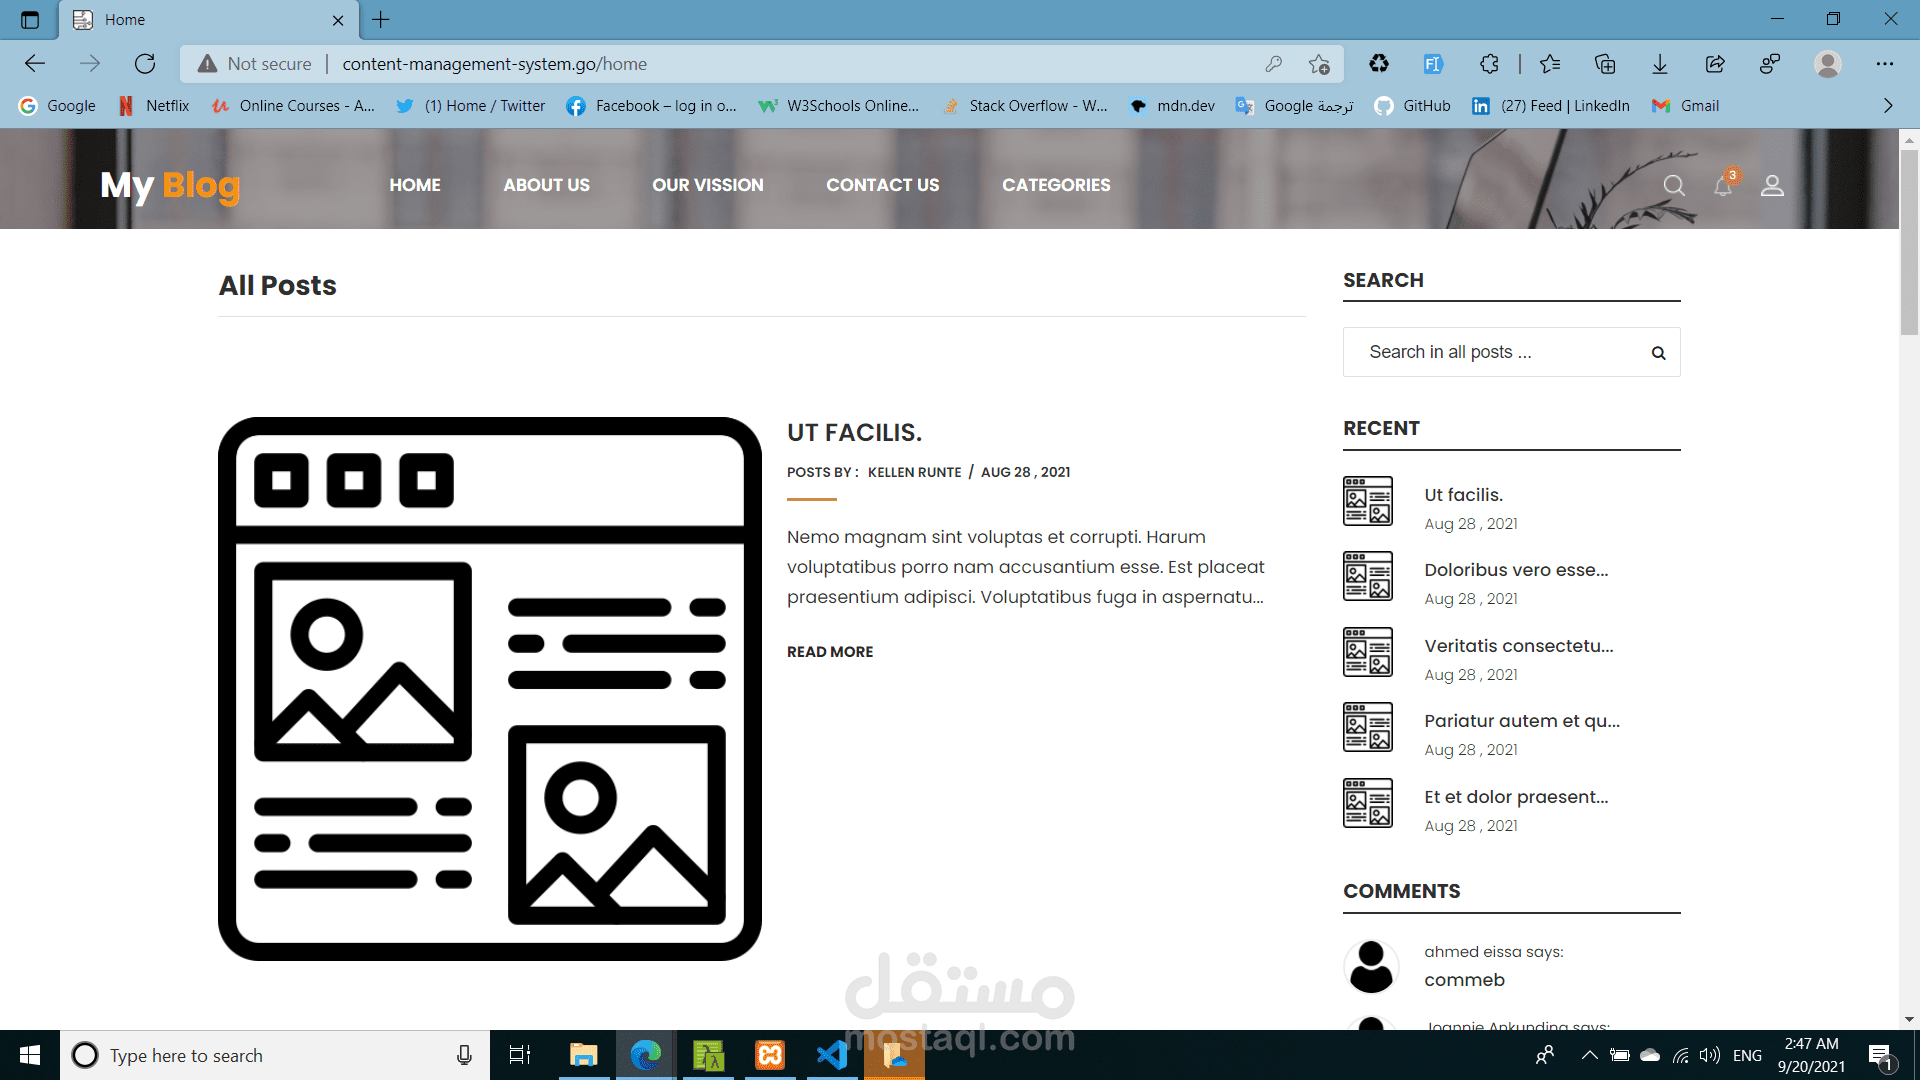Open browser settings and more menu
The width and height of the screenshot is (1920, 1080).
click(x=1885, y=64)
